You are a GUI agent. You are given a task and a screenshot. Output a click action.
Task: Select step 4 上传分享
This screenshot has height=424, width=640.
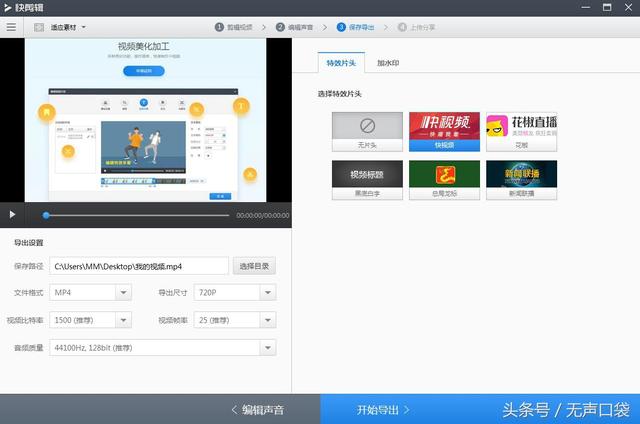point(416,27)
